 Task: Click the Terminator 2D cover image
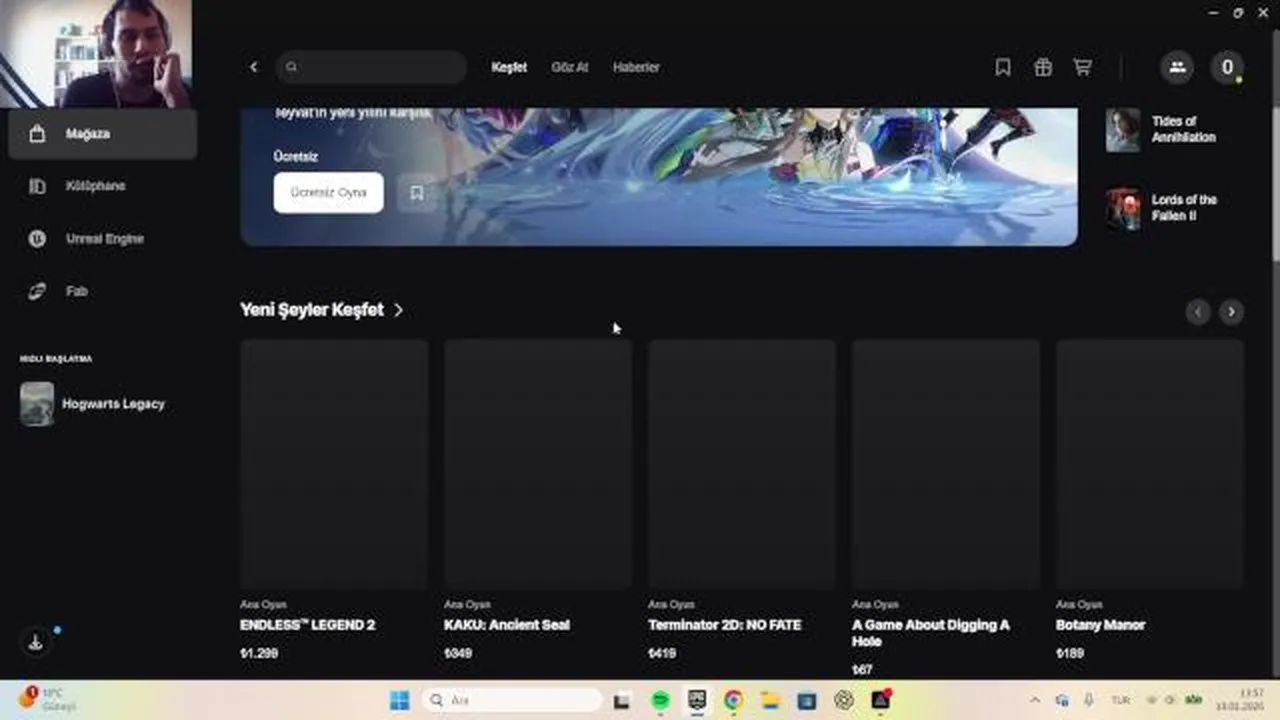click(x=742, y=464)
